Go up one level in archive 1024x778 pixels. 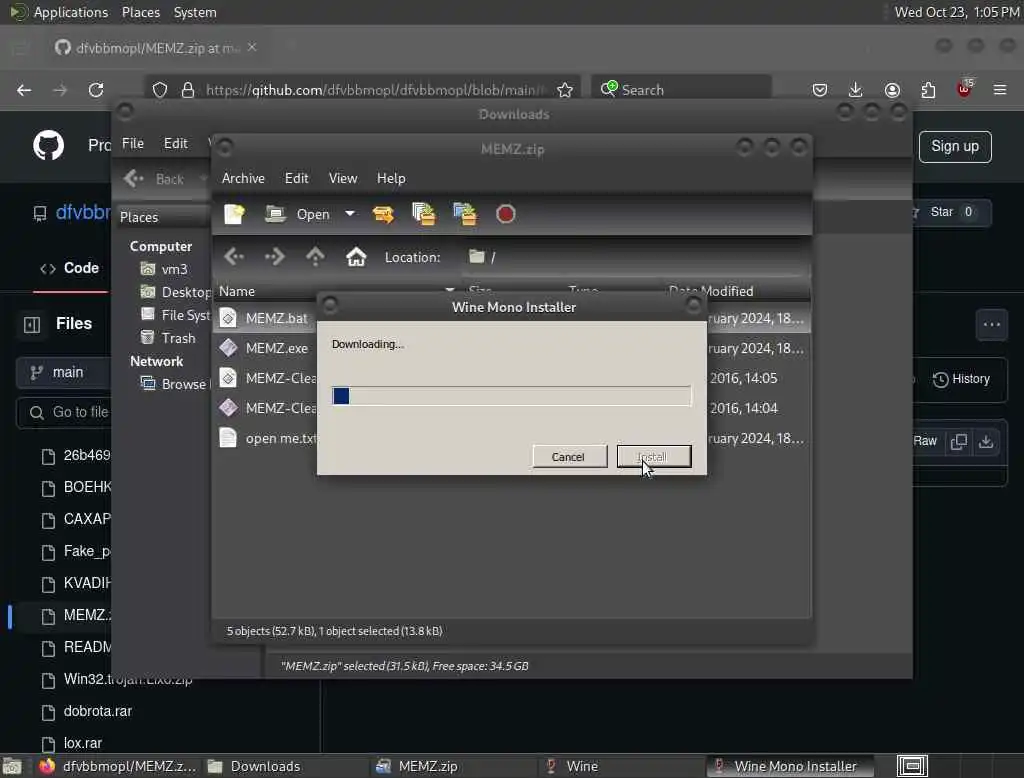pos(315,257)
